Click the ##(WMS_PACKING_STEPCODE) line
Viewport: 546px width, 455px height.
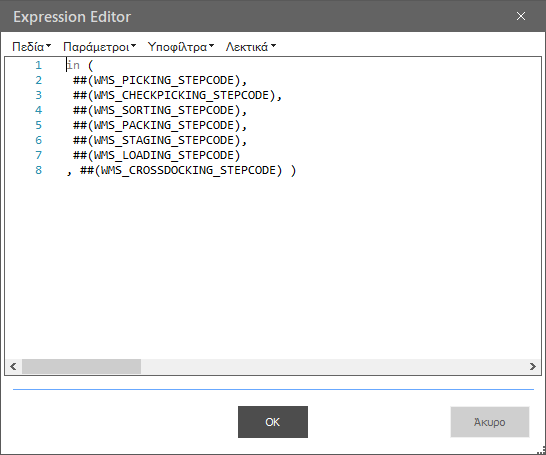click(x=160, y=125)
